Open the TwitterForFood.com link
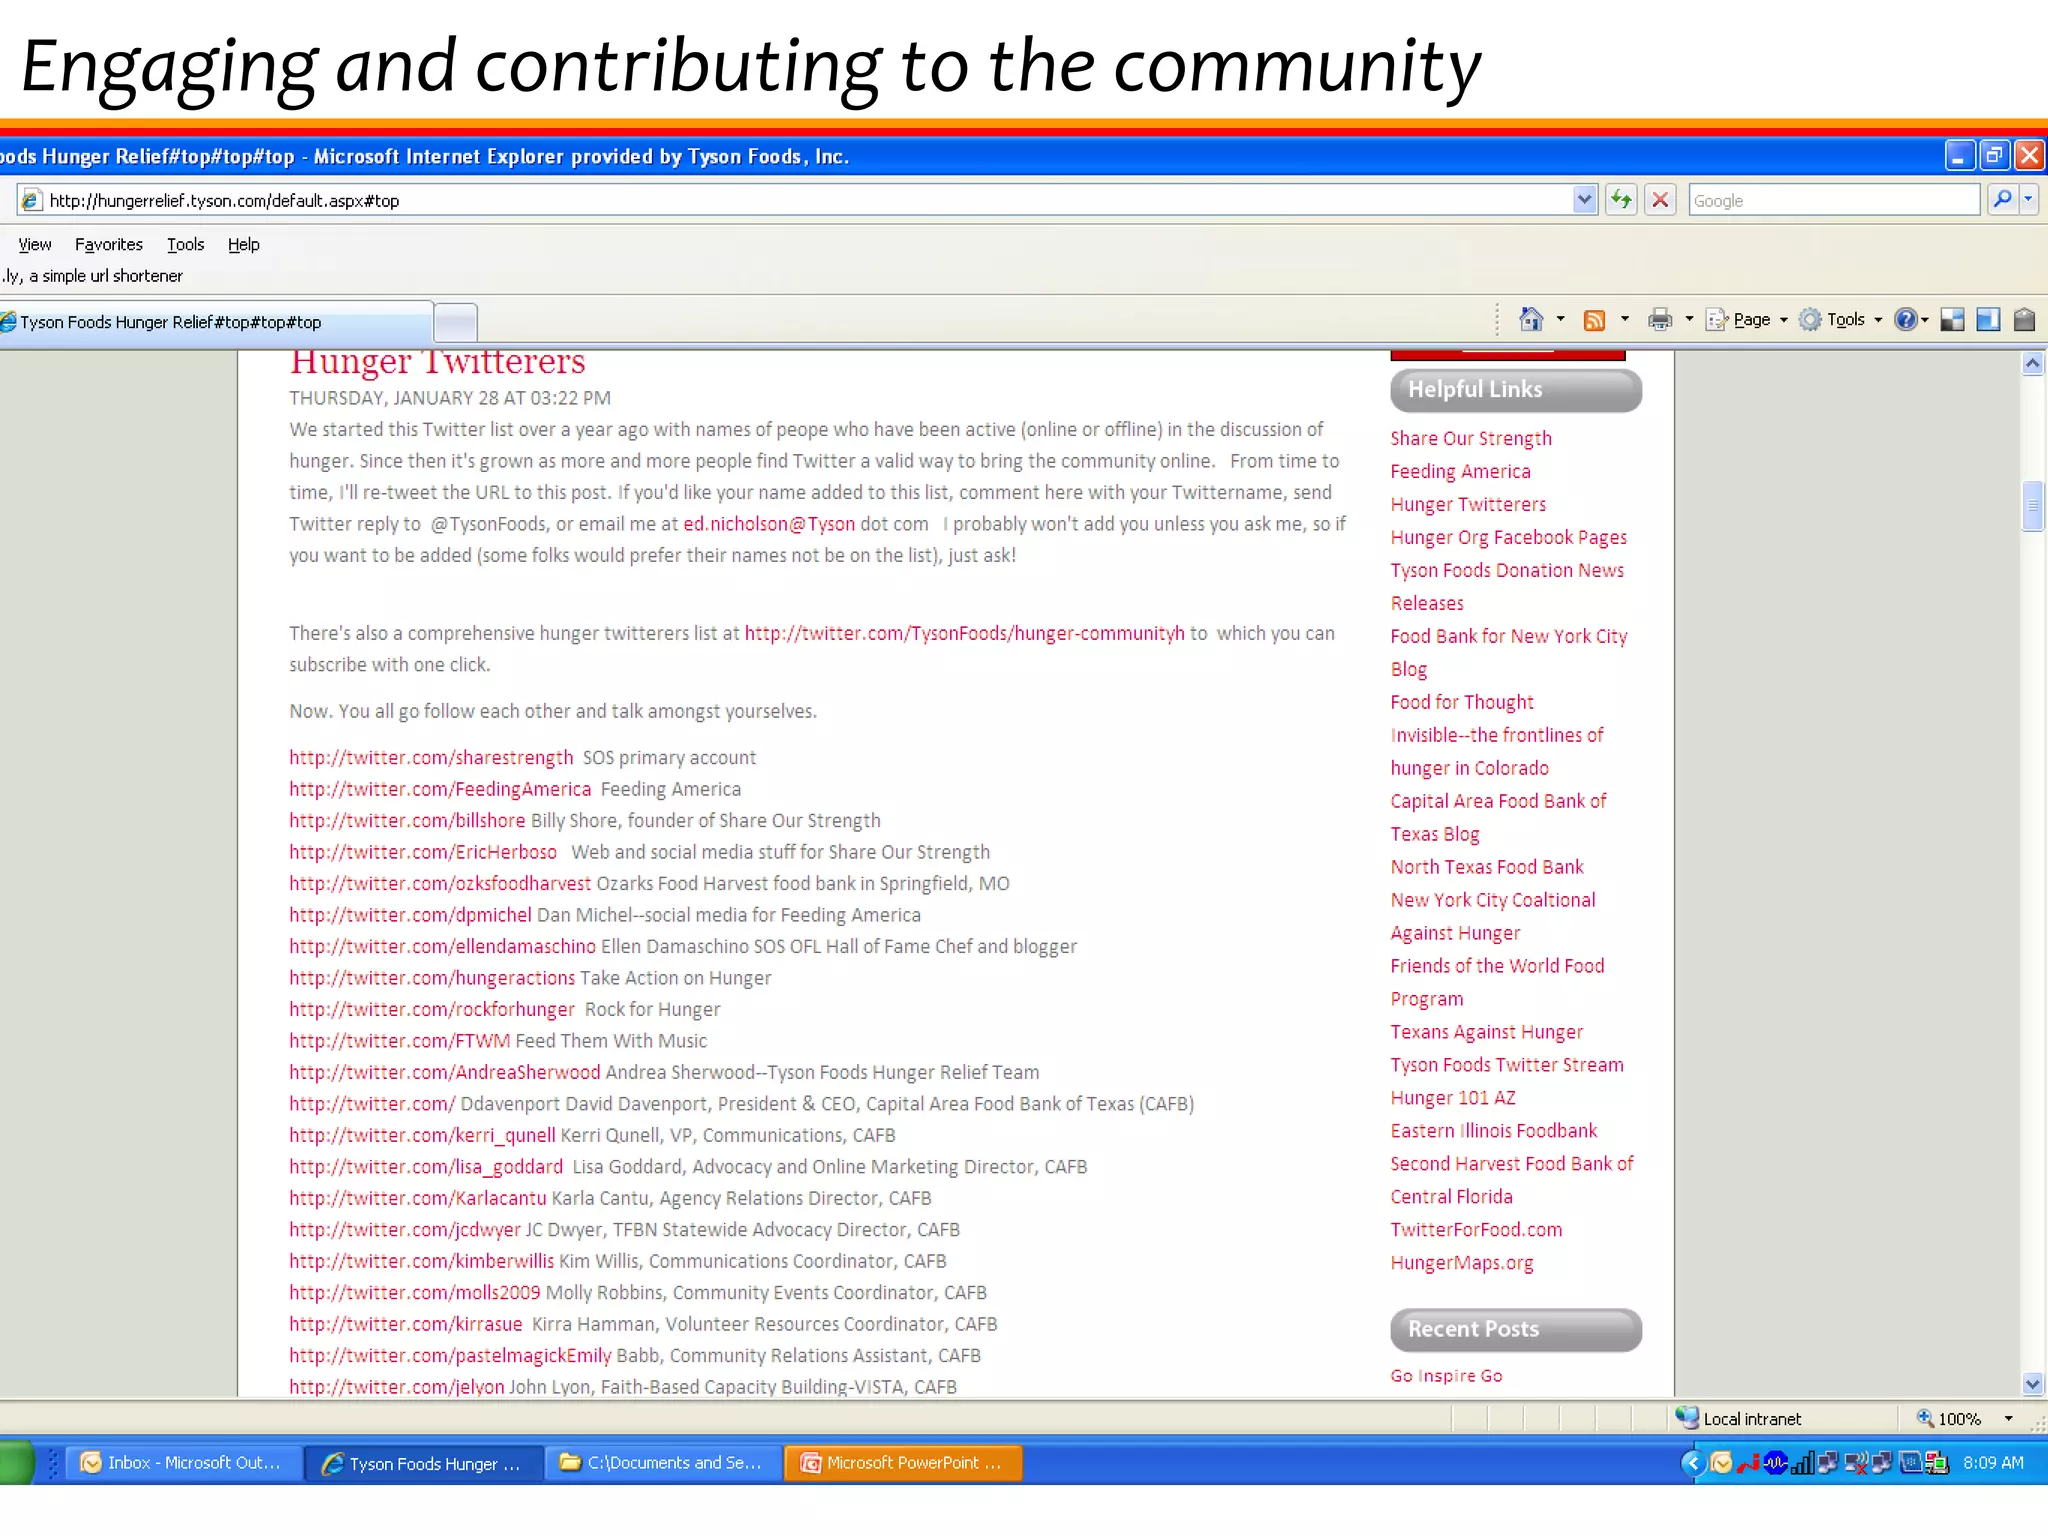This screenshot has height=1536, width=2048. (1476, 1229)
